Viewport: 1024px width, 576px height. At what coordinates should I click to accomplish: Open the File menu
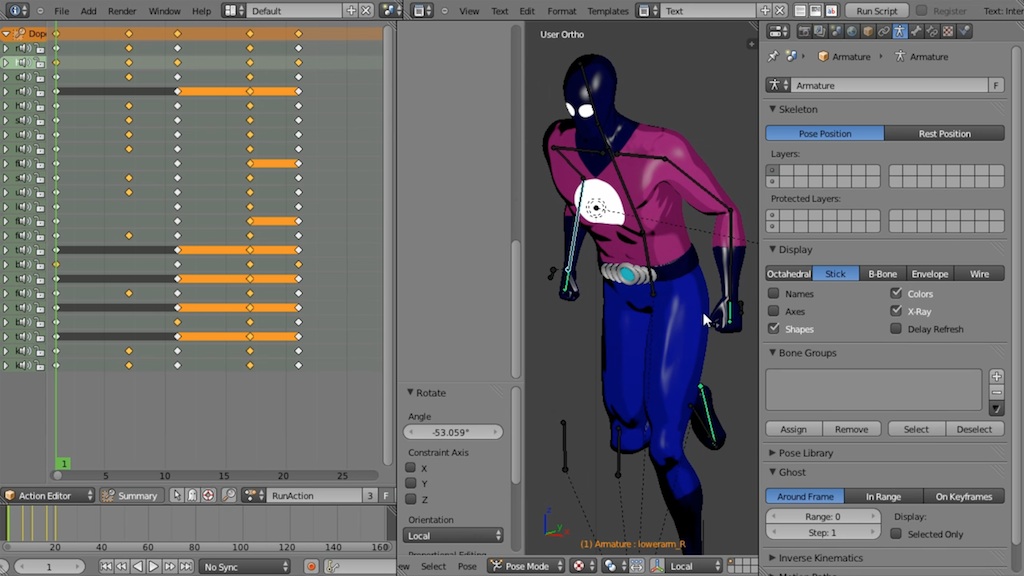click(x=61, y=10)
